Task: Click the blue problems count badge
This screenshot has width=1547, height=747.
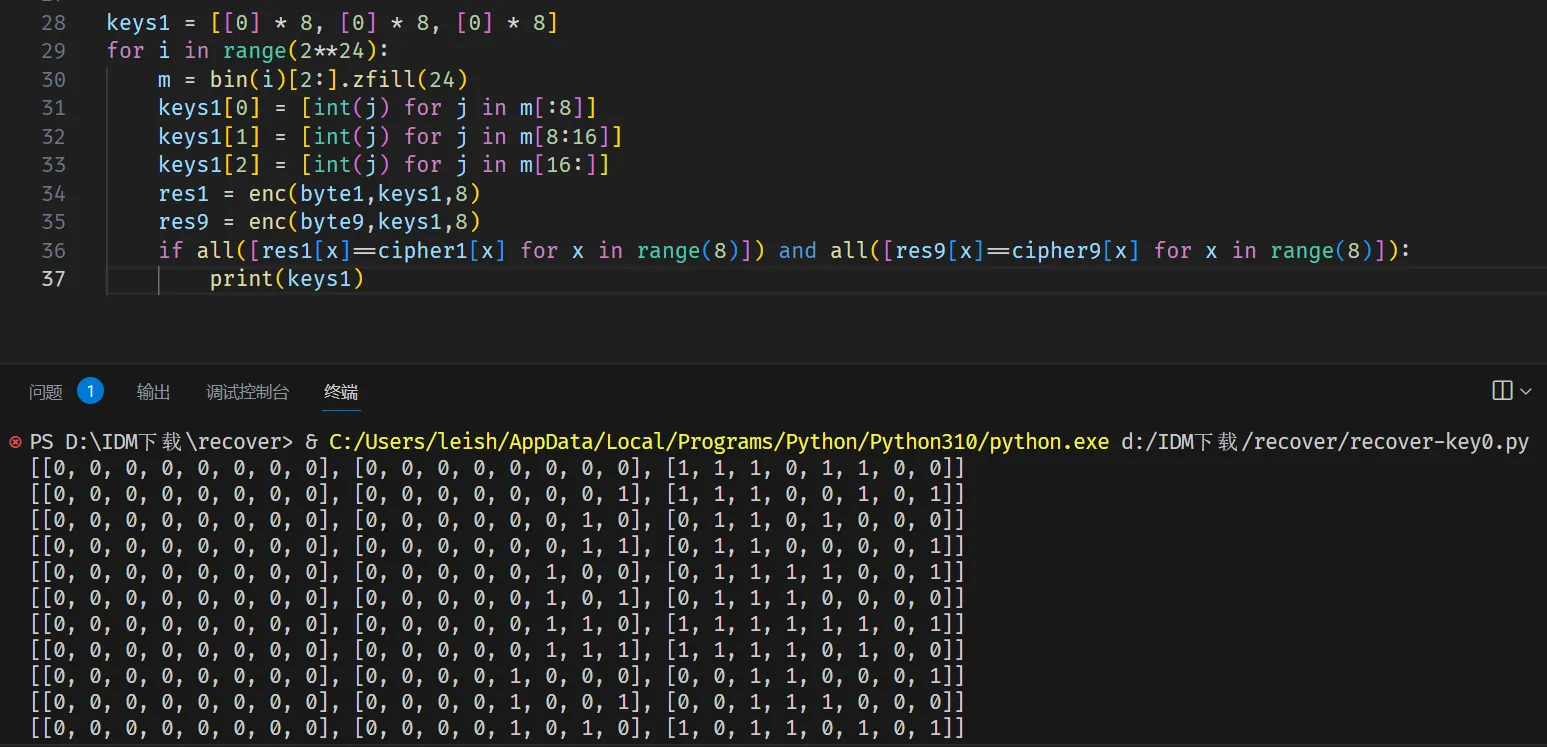Action: coord(90,391)
